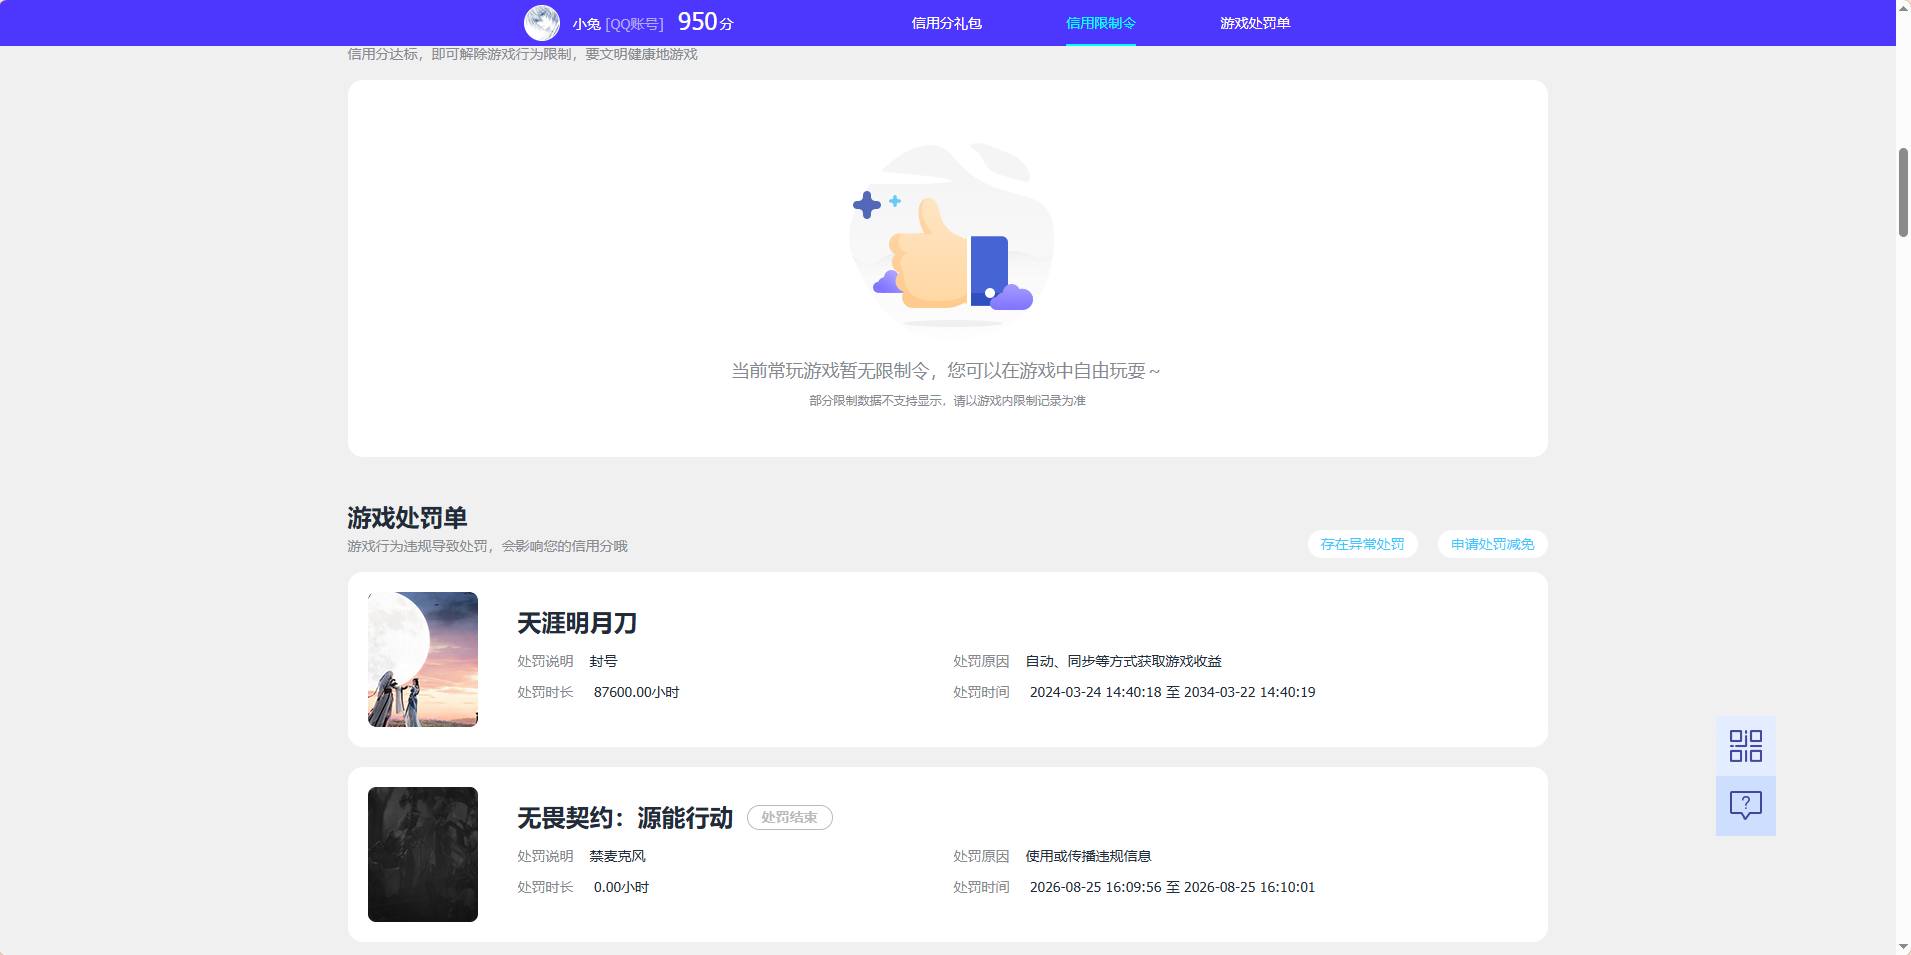Click the 封号 penalty description

(x=603, y=661)
